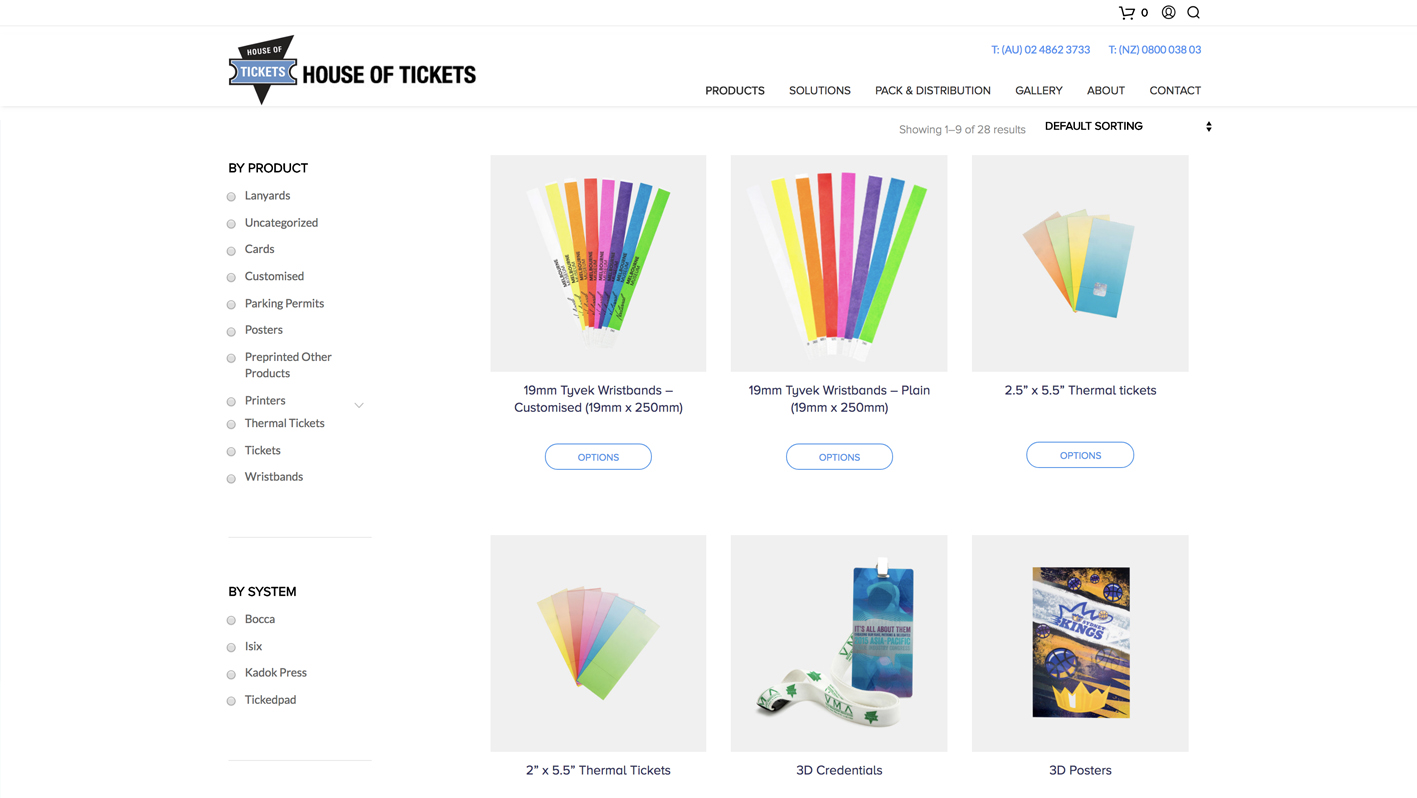Image resolution: width=1417 pixels, height=798 pixels.
Task: Open the Default Sorting dropdown
Action: (1127, 127)
